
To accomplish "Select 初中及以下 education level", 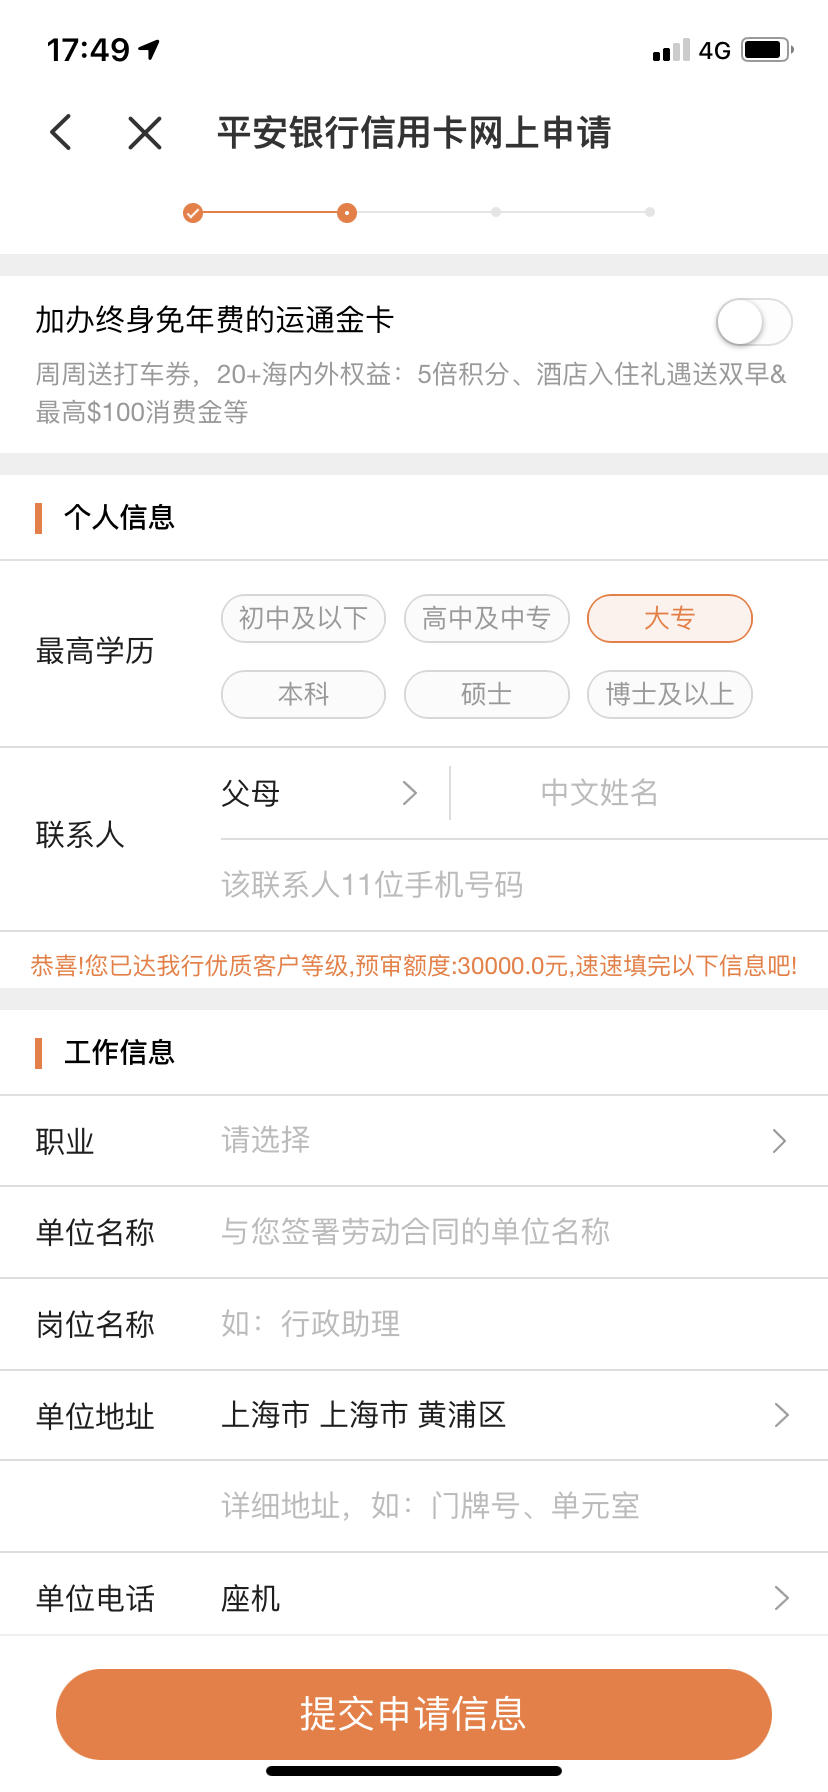I will (303, 618).
